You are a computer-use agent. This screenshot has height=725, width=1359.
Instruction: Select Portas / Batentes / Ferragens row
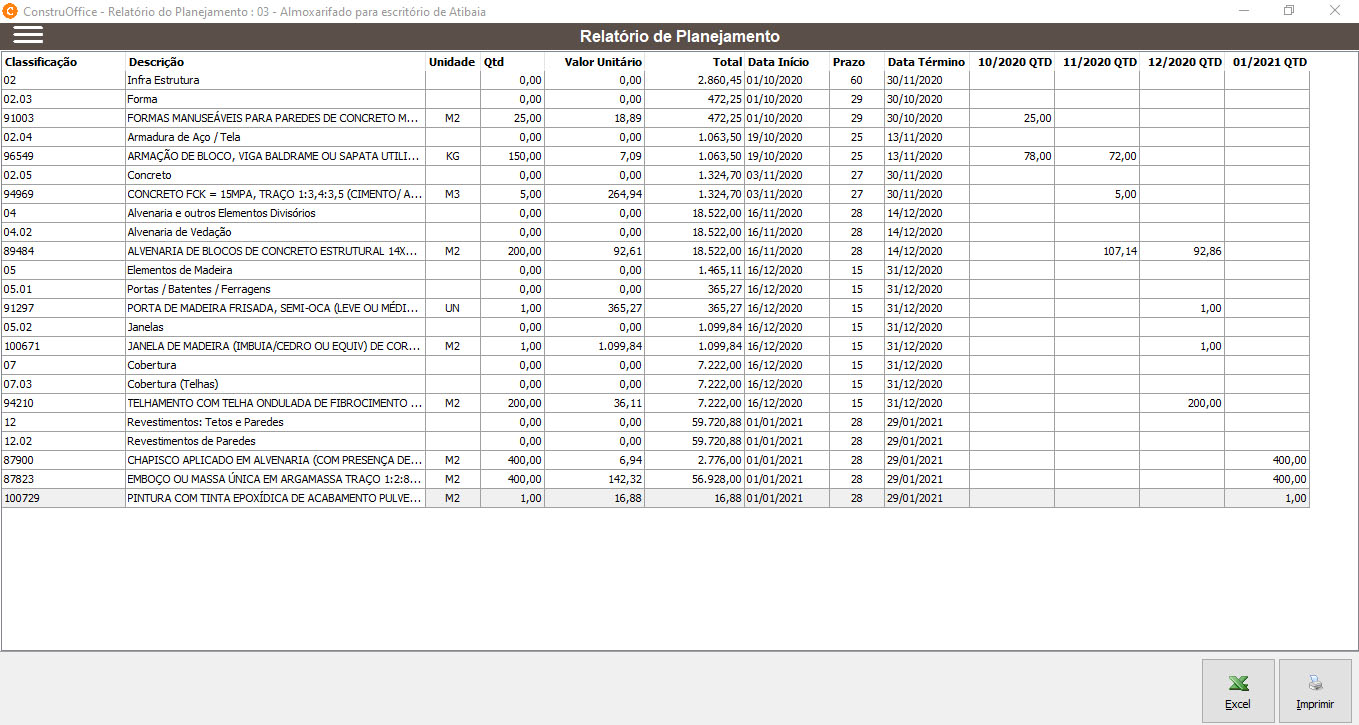click(x=655, y=289)
